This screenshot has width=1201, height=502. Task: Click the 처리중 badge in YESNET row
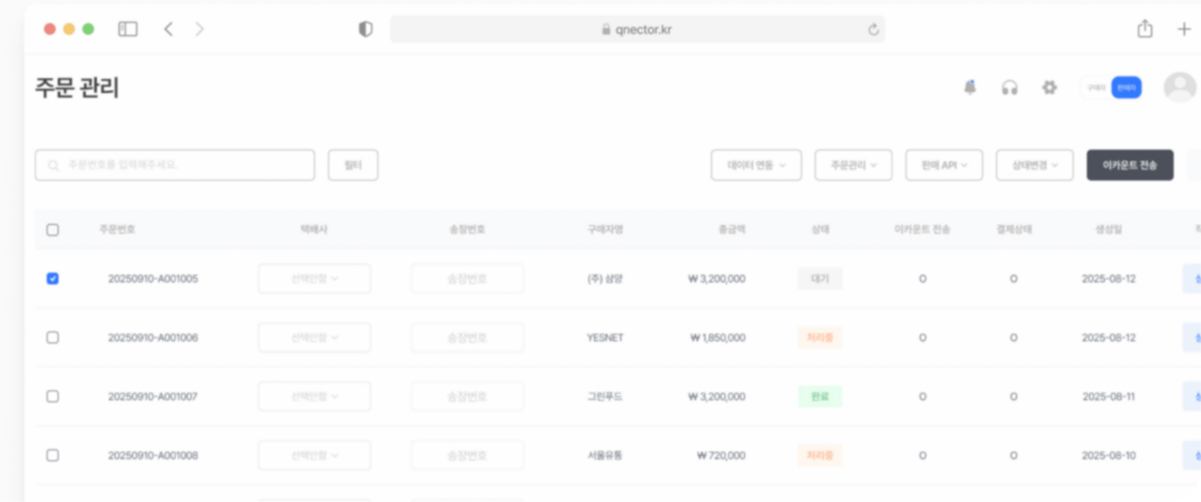pyautogui.click(x=820, y=338)
